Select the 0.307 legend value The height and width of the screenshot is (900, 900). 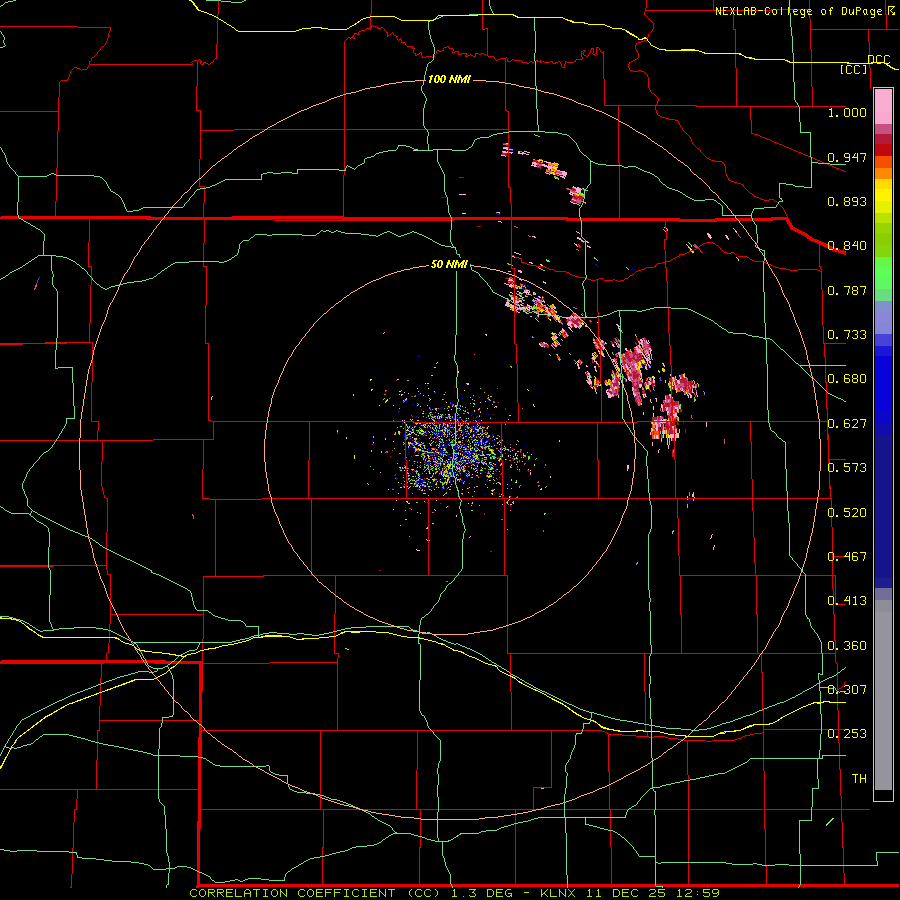point(847,690)
